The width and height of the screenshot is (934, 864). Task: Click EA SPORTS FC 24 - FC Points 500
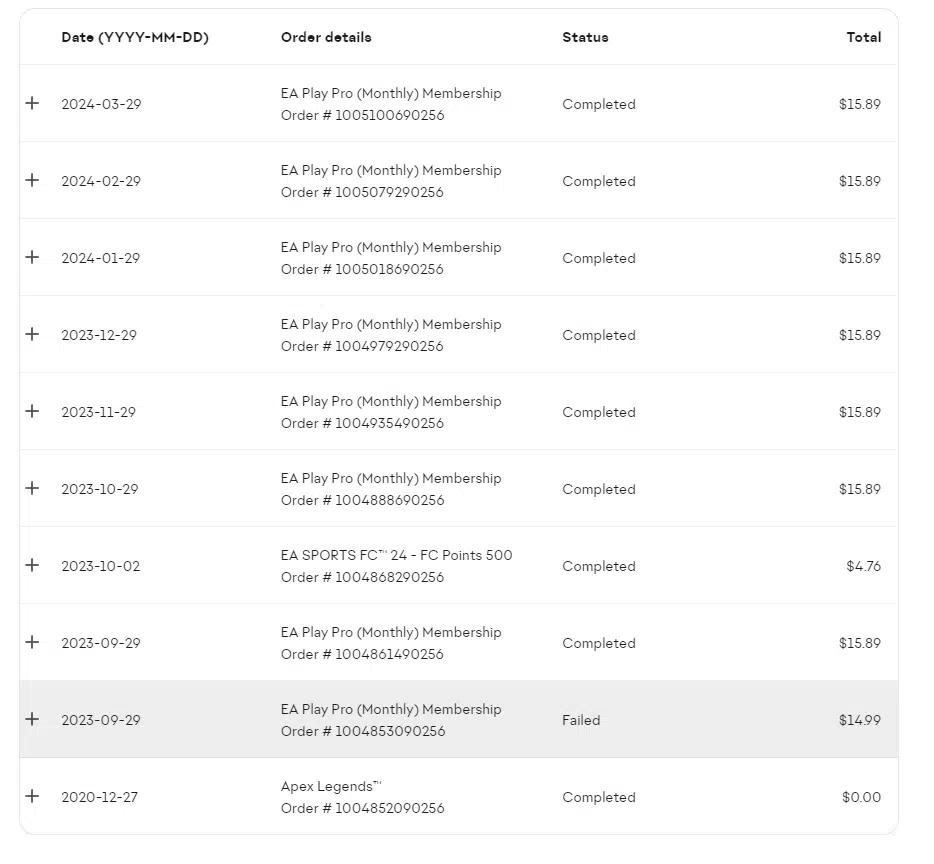click(x=396, y=555)
